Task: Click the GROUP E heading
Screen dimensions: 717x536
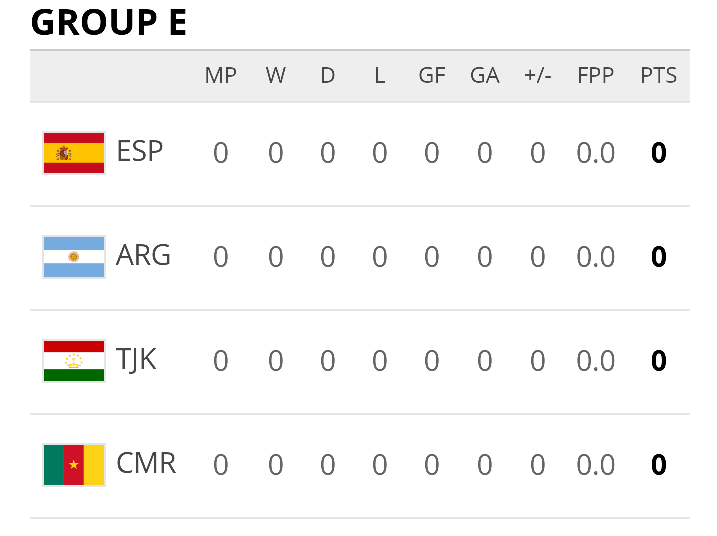Action: (109, 22)
